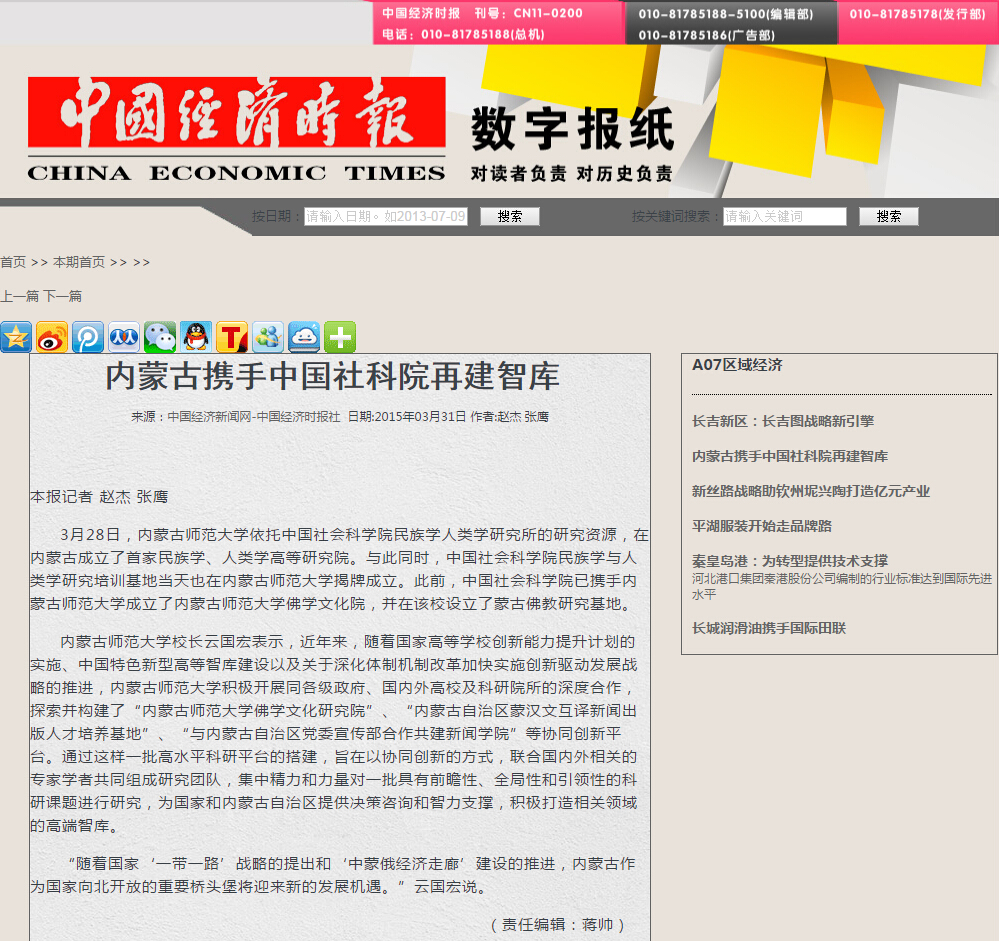
Task: Open sidebar link 内蒙古携手中国社科院再建智库
Action: coord(790,456)
